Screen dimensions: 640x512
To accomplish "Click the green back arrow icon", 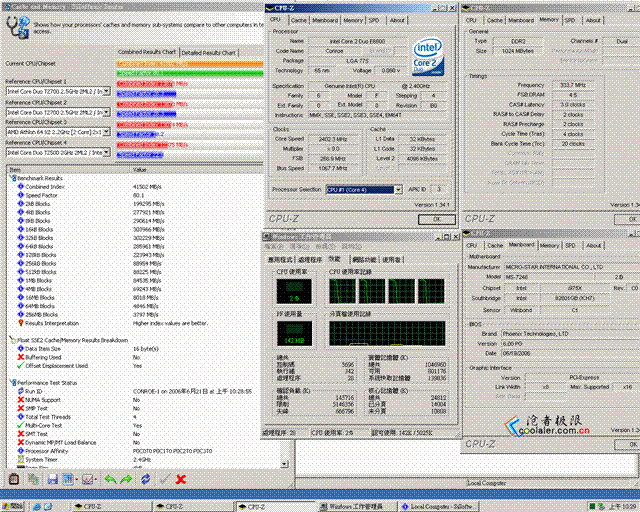I will [x=110, y=479].
